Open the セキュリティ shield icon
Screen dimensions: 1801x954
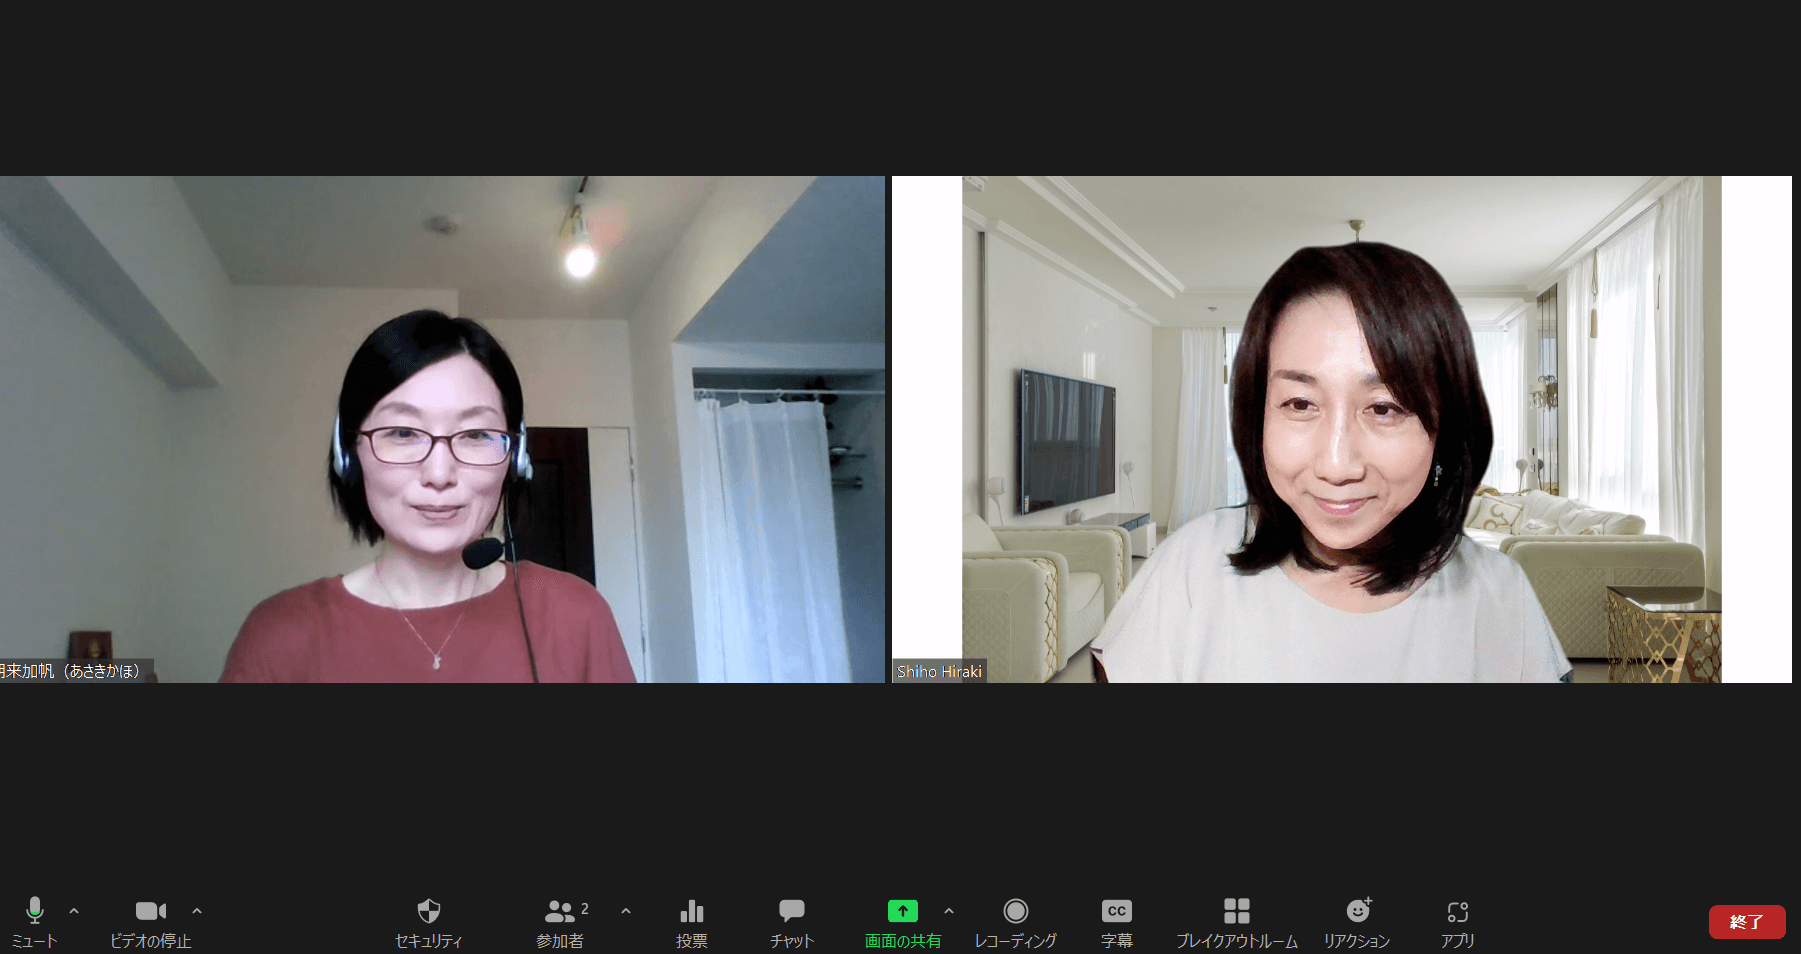pos(428,911)
